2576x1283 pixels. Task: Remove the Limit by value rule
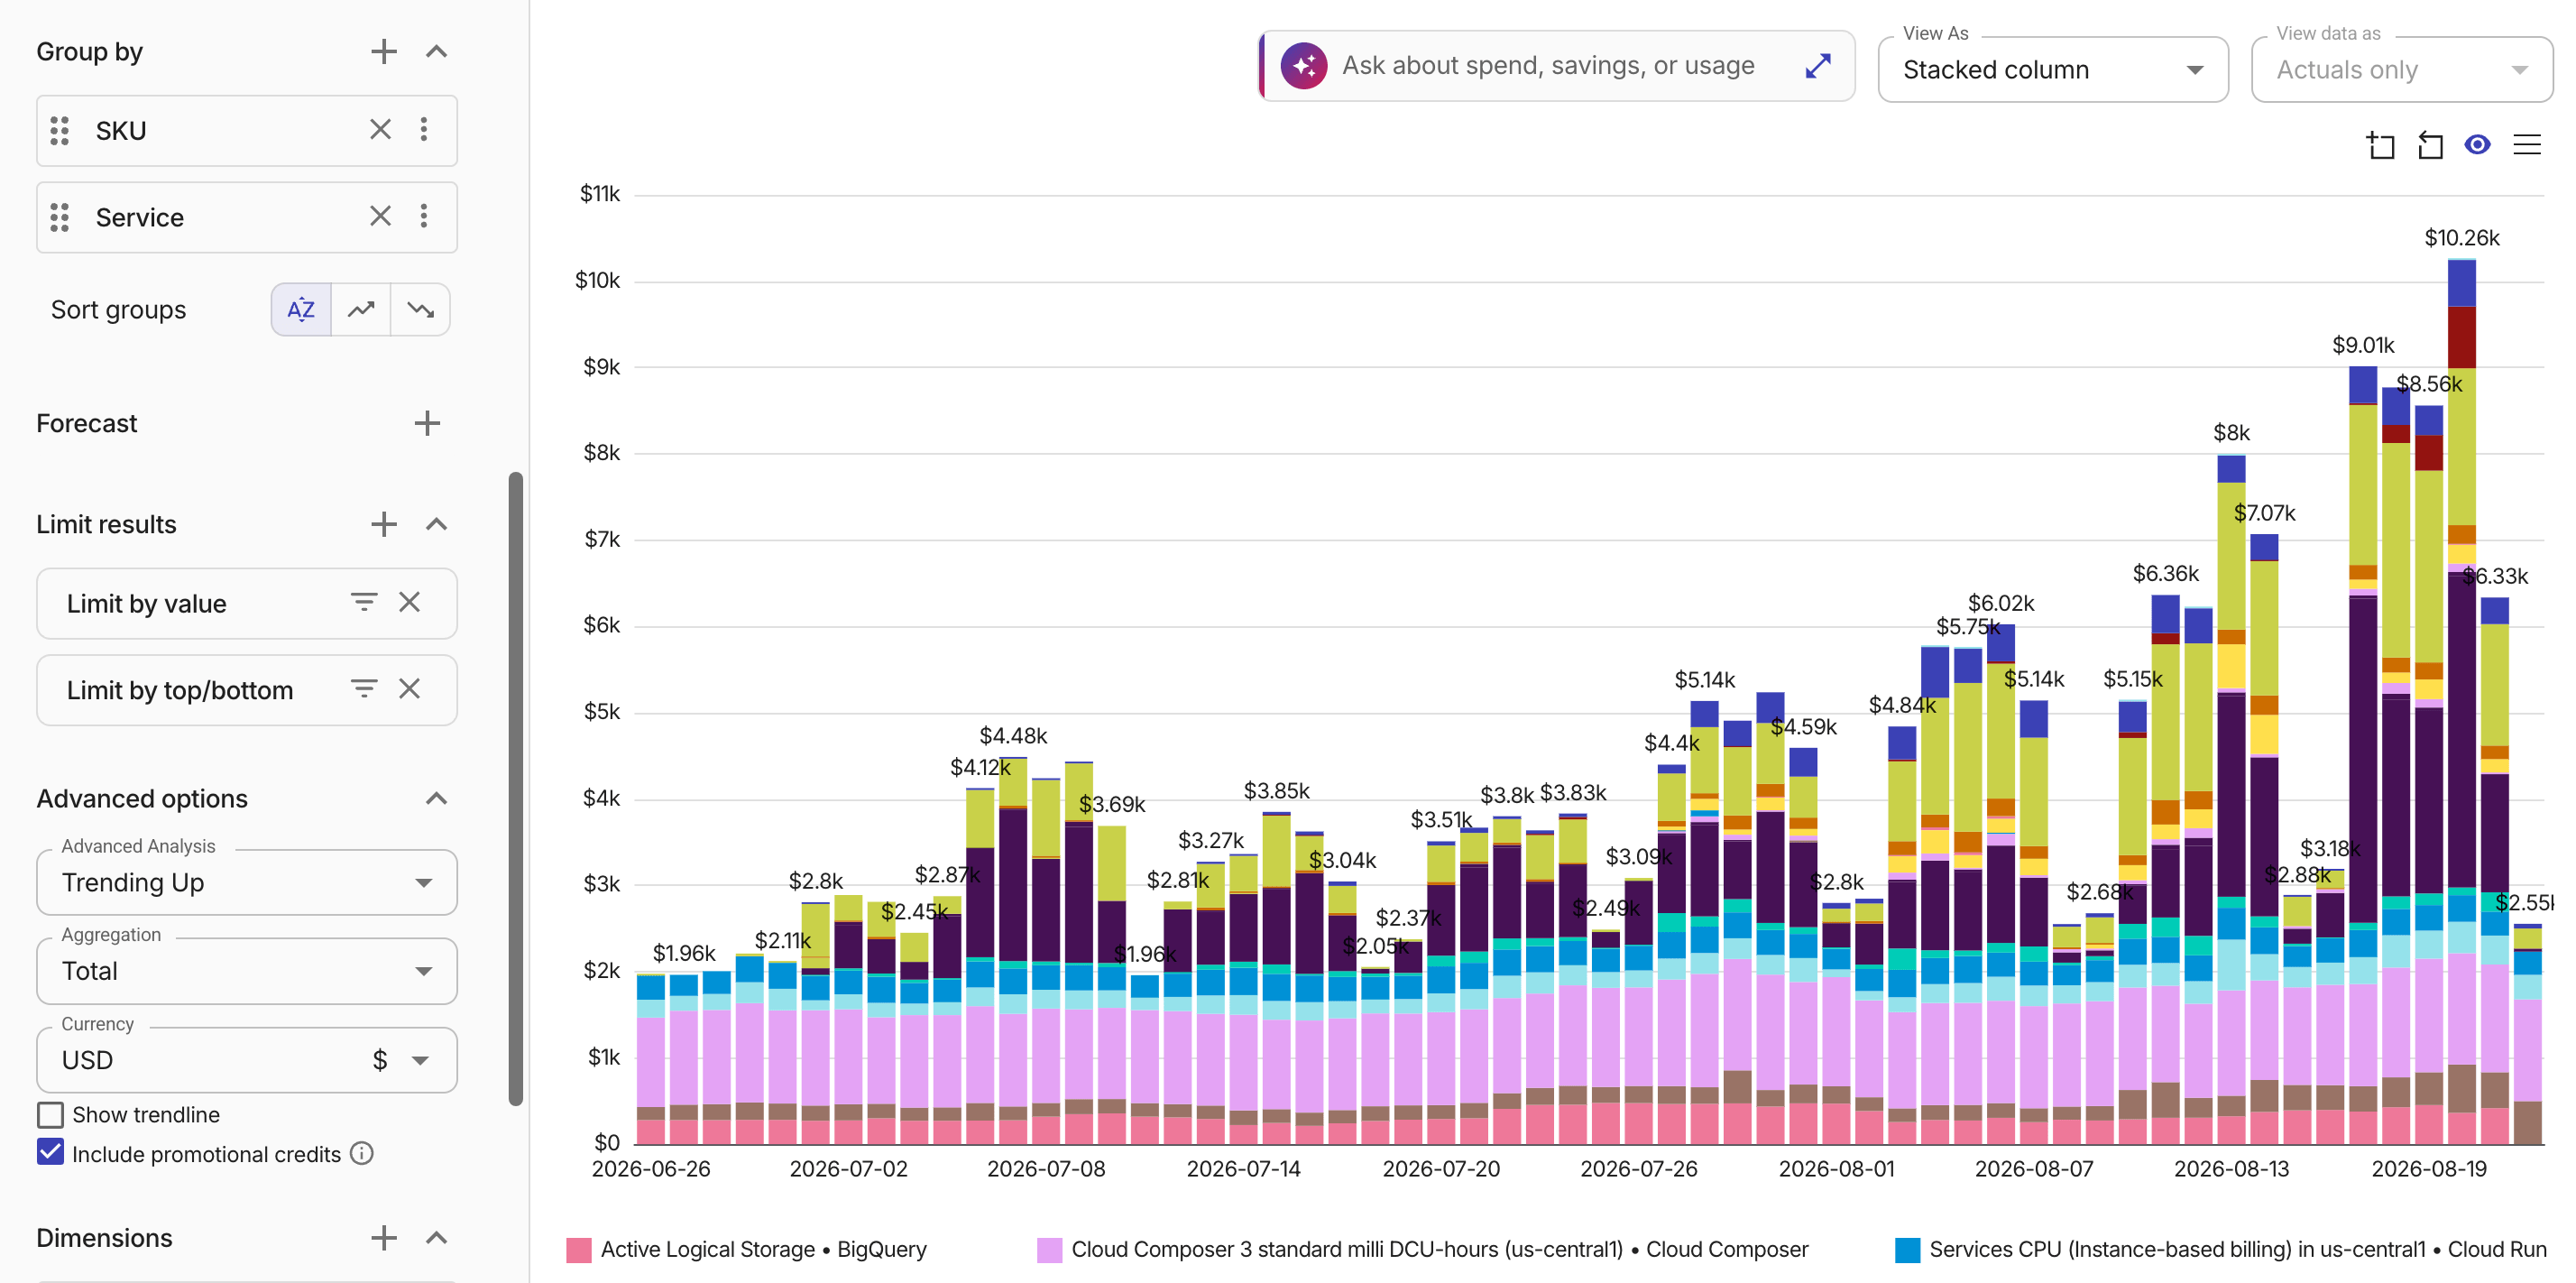409,602
